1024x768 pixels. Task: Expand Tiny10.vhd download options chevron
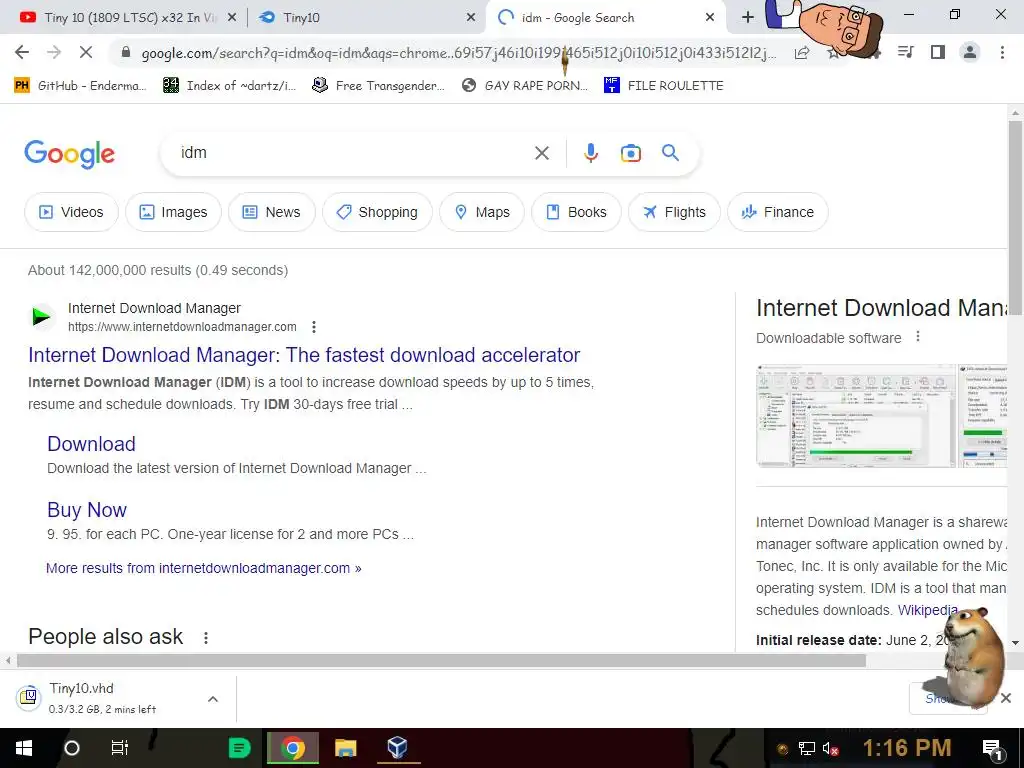(x=213, y=699)
